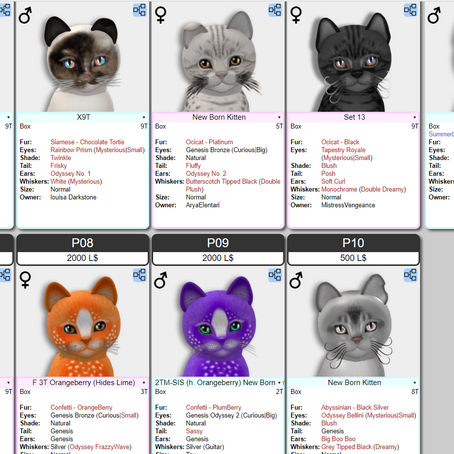The image size is (454, 454).
Task: Click Tapestry Royale eyes value
Action: (x=347, y=154)
